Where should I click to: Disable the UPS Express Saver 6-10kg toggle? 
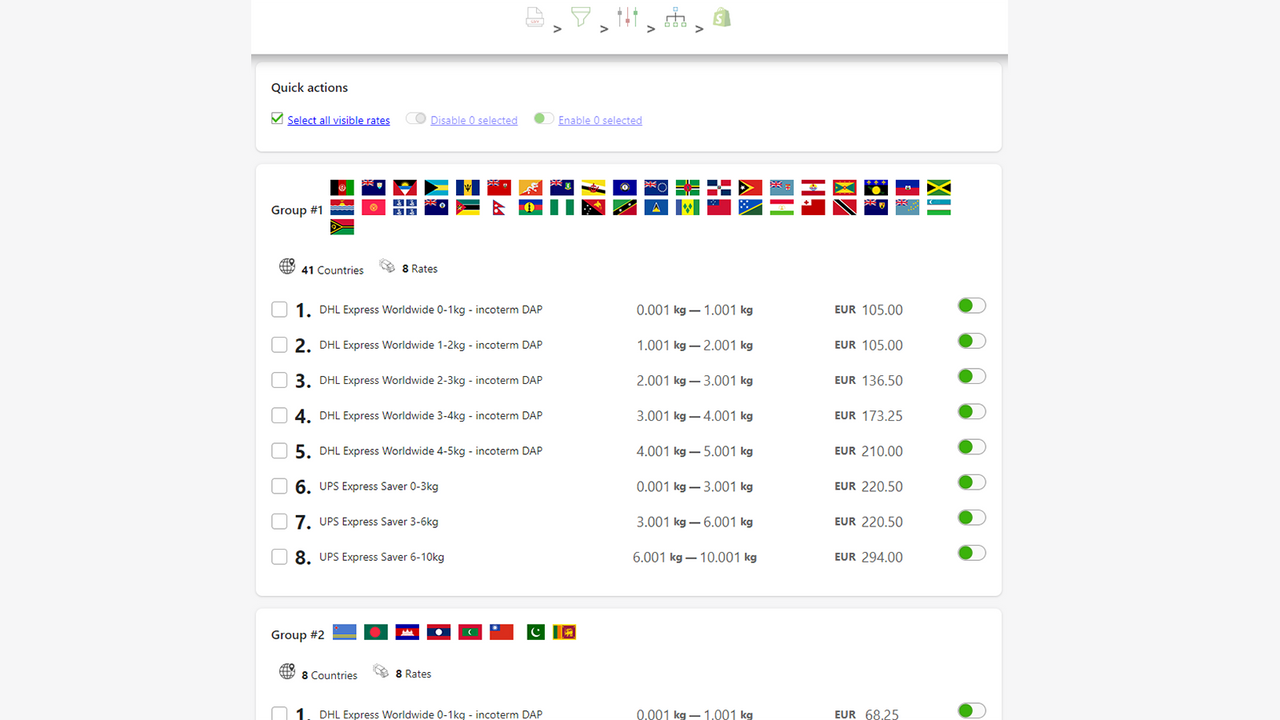(x=971, y=552)
